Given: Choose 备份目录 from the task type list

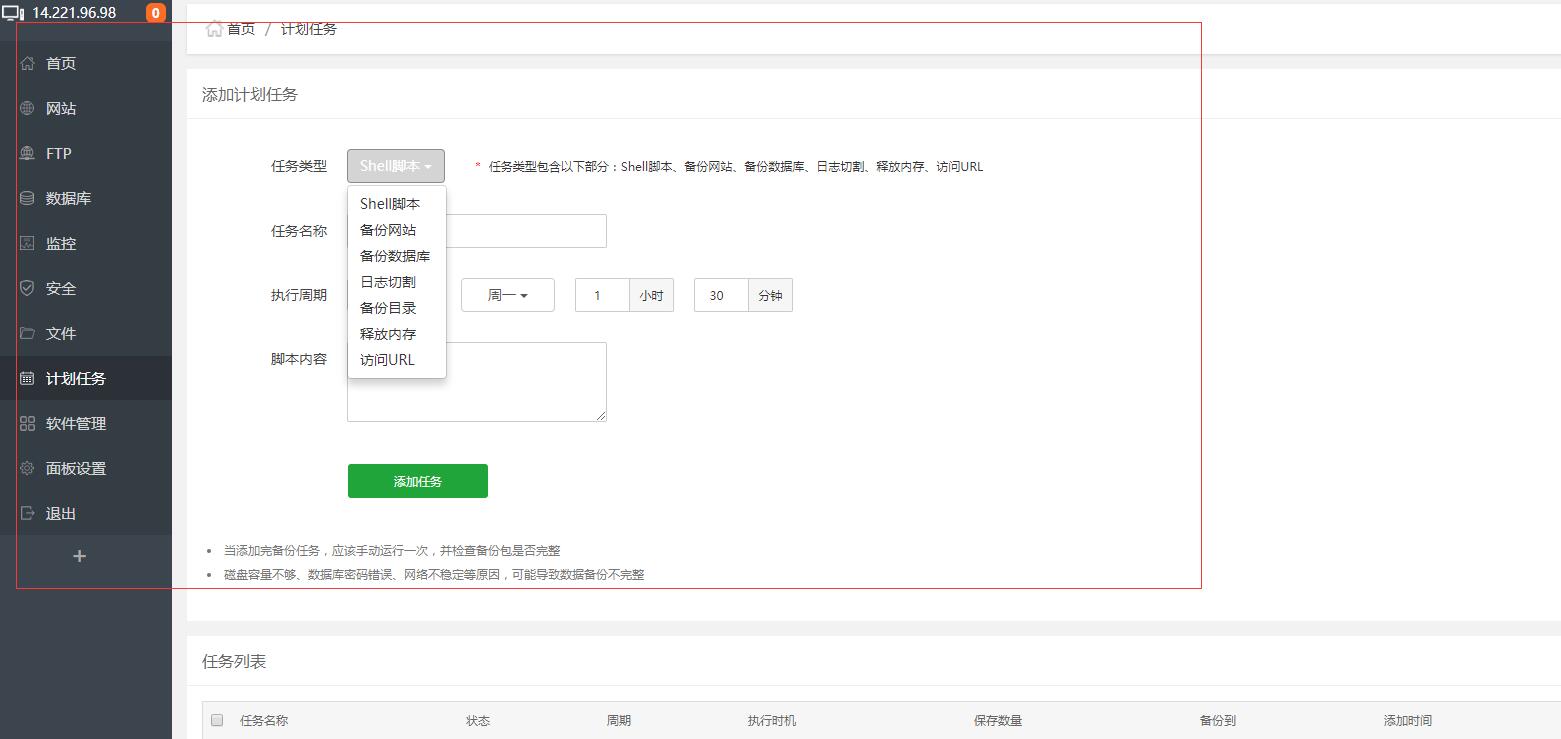Looking at the screenshot, I should [397, 308].
